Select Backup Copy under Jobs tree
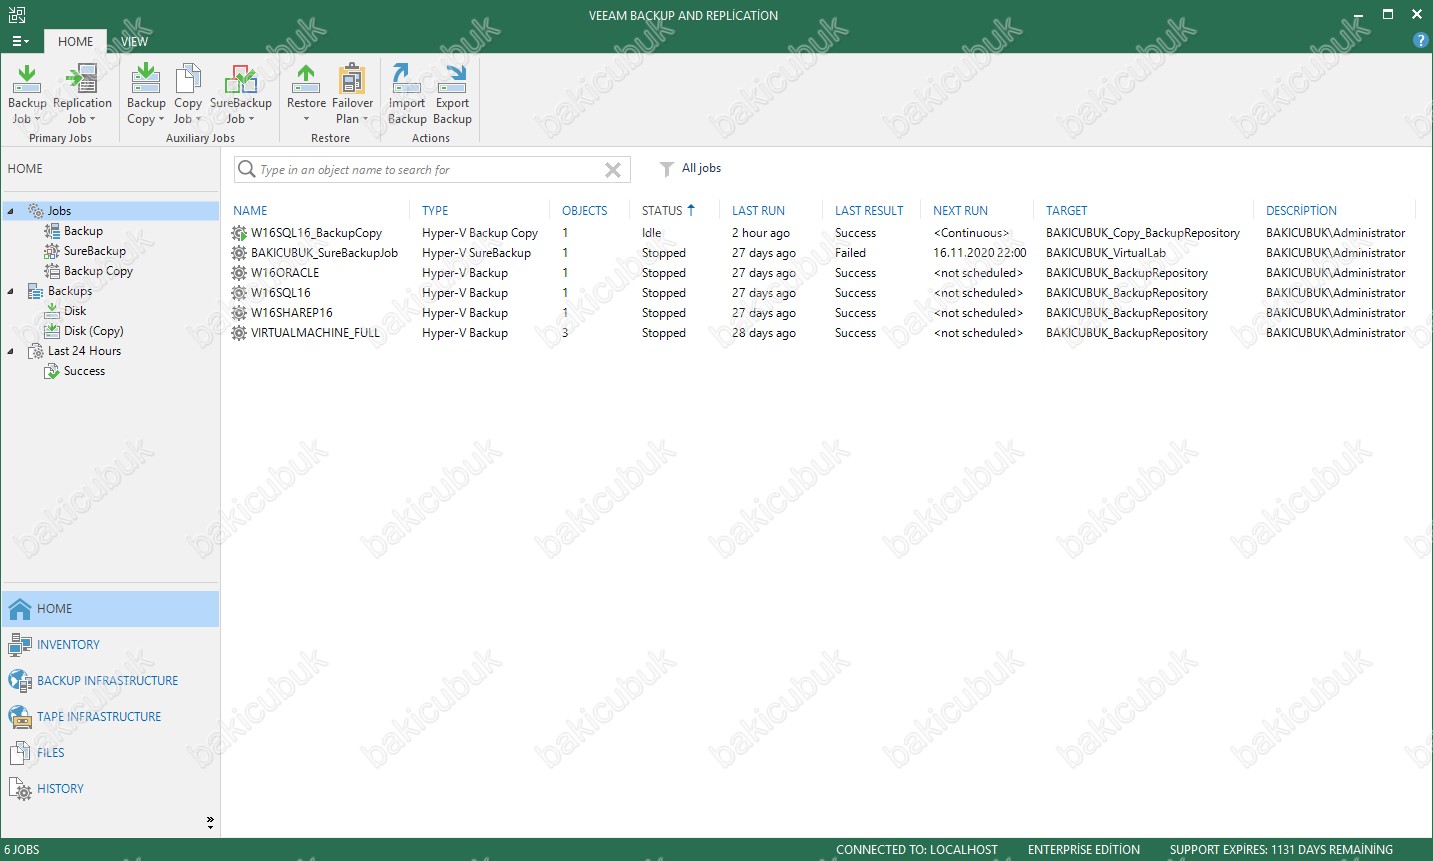The height and width of the screenshot is (861, 1433). point(98,271)
